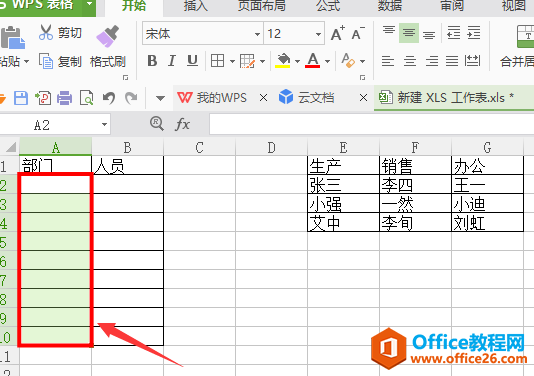Open clear format dropdown arrow

(x=362, y=61)
